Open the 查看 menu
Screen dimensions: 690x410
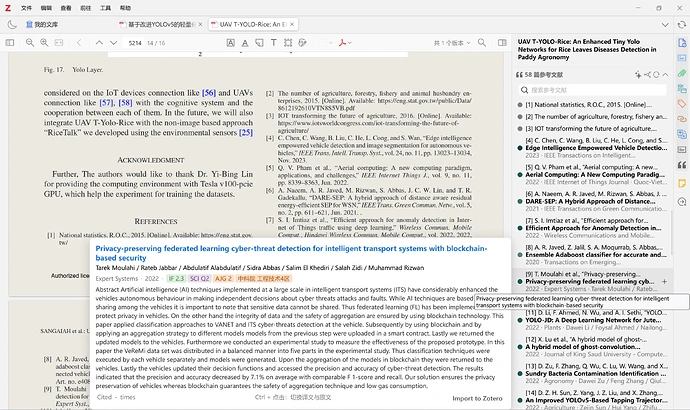click(66, 8)
